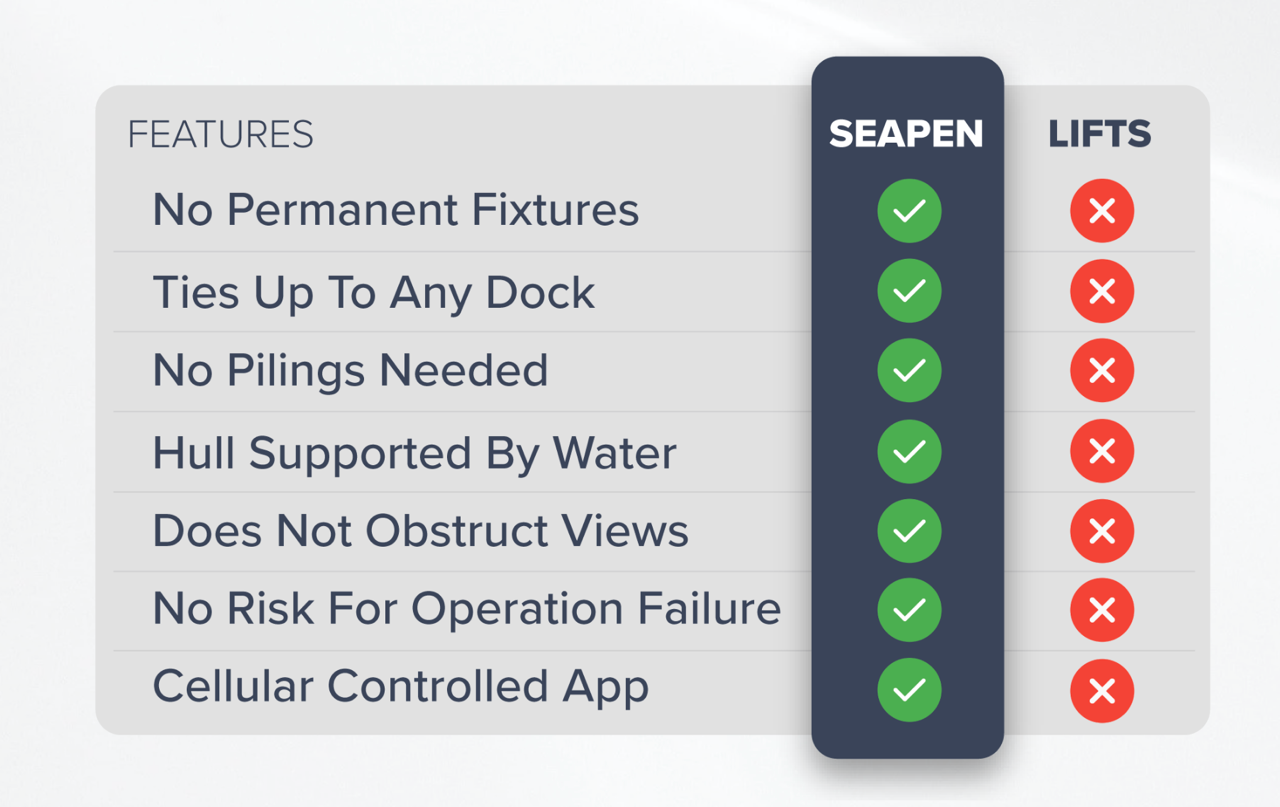Click the No Permanent Fixtures feature text
Screen dimensions: 1280x807
click(x=395, y=210)
